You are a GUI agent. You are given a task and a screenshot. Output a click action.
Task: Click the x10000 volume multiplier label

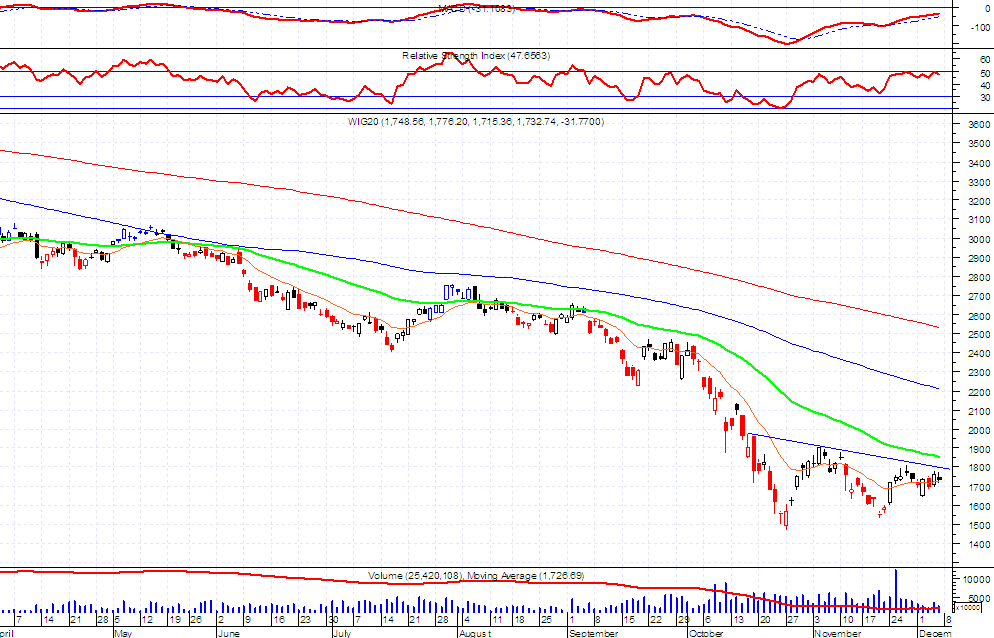967,608
